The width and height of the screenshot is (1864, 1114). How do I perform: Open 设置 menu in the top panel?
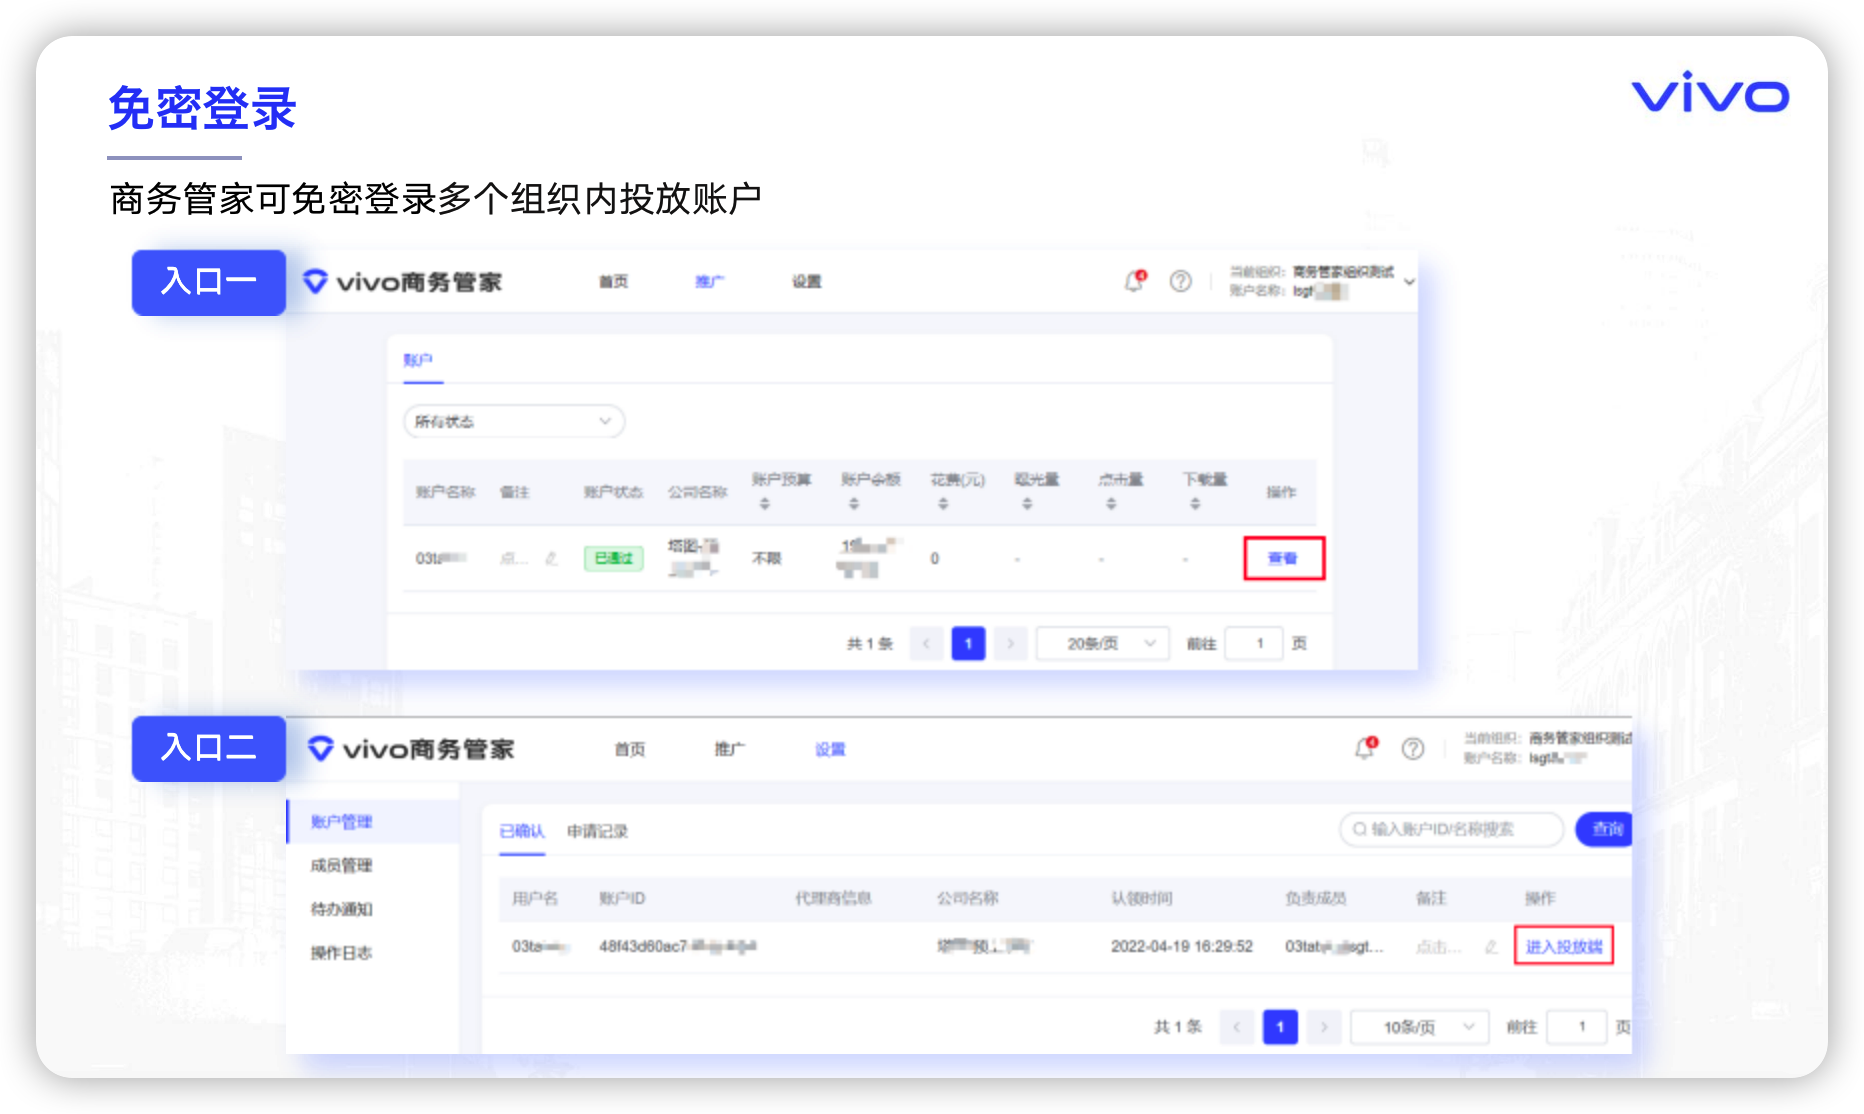(x=807, y=282)
